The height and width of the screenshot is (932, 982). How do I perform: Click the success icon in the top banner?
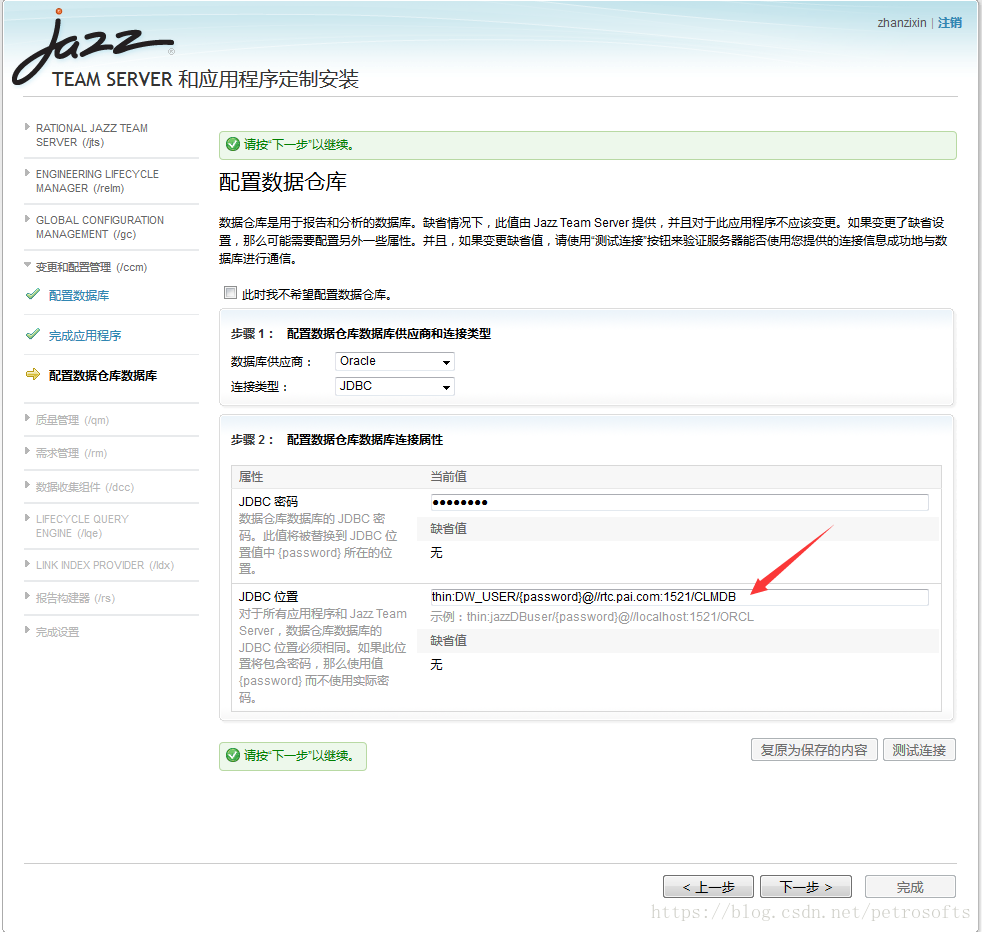[233, 145]
